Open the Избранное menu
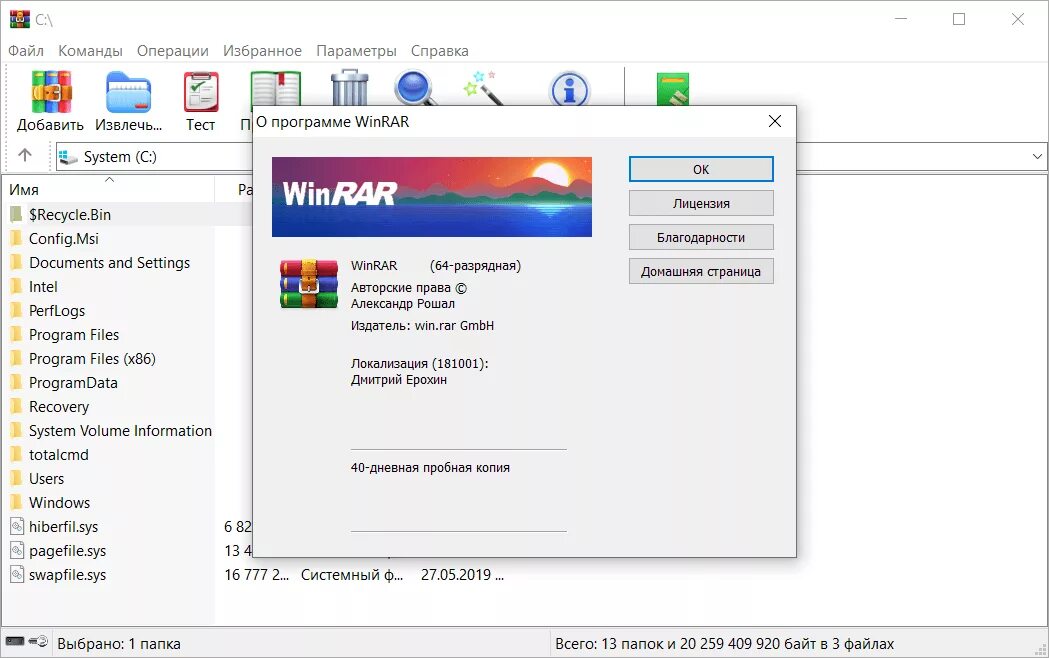The image size is (1049, 658). [x=262, y=51]
